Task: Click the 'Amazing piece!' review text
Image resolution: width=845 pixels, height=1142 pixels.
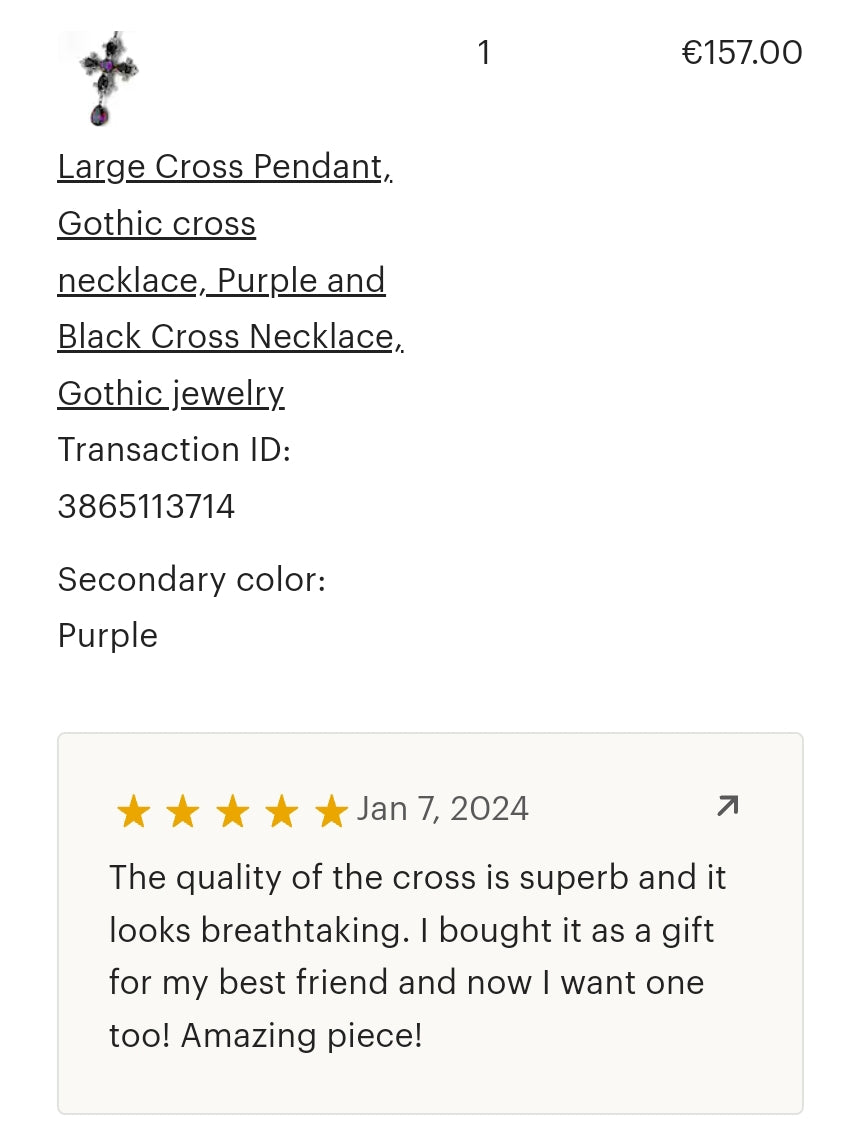Action: tap(301, 1035)
